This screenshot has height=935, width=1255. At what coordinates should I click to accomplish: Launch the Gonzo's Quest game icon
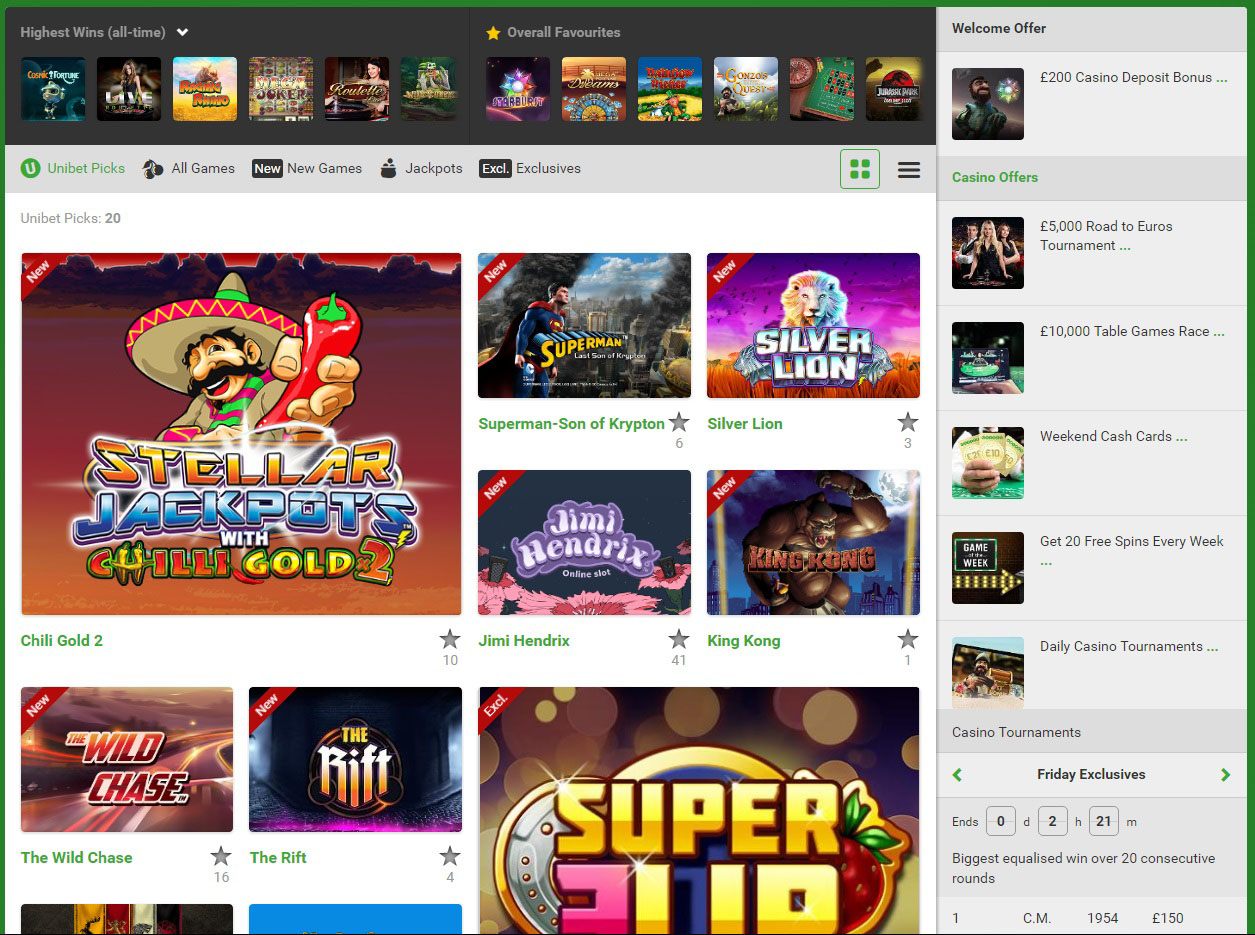746,89
